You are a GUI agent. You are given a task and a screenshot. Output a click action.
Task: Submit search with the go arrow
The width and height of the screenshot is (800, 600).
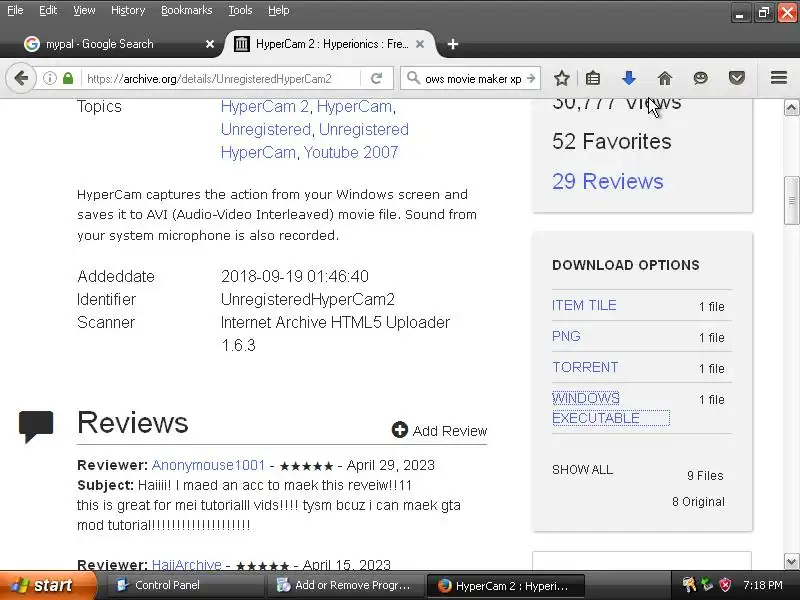(x=531, y=79)
